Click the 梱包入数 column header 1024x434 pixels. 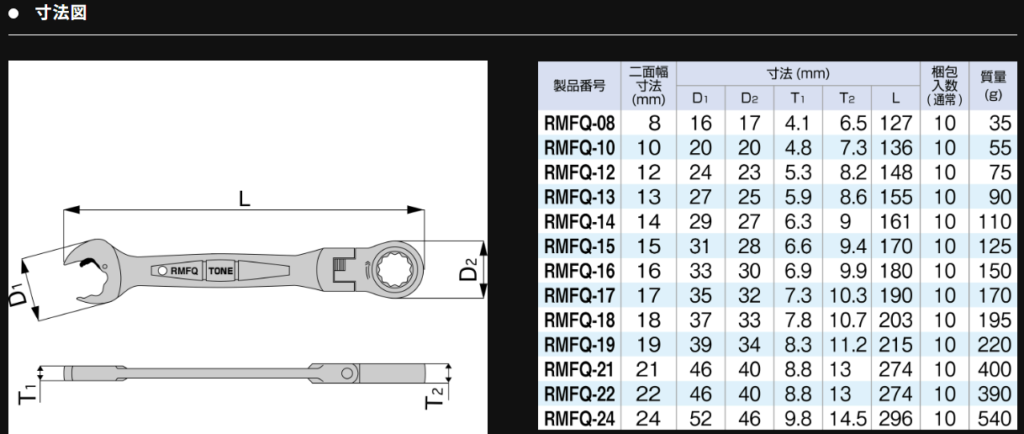pyautogui.click(x=943, y=85)
